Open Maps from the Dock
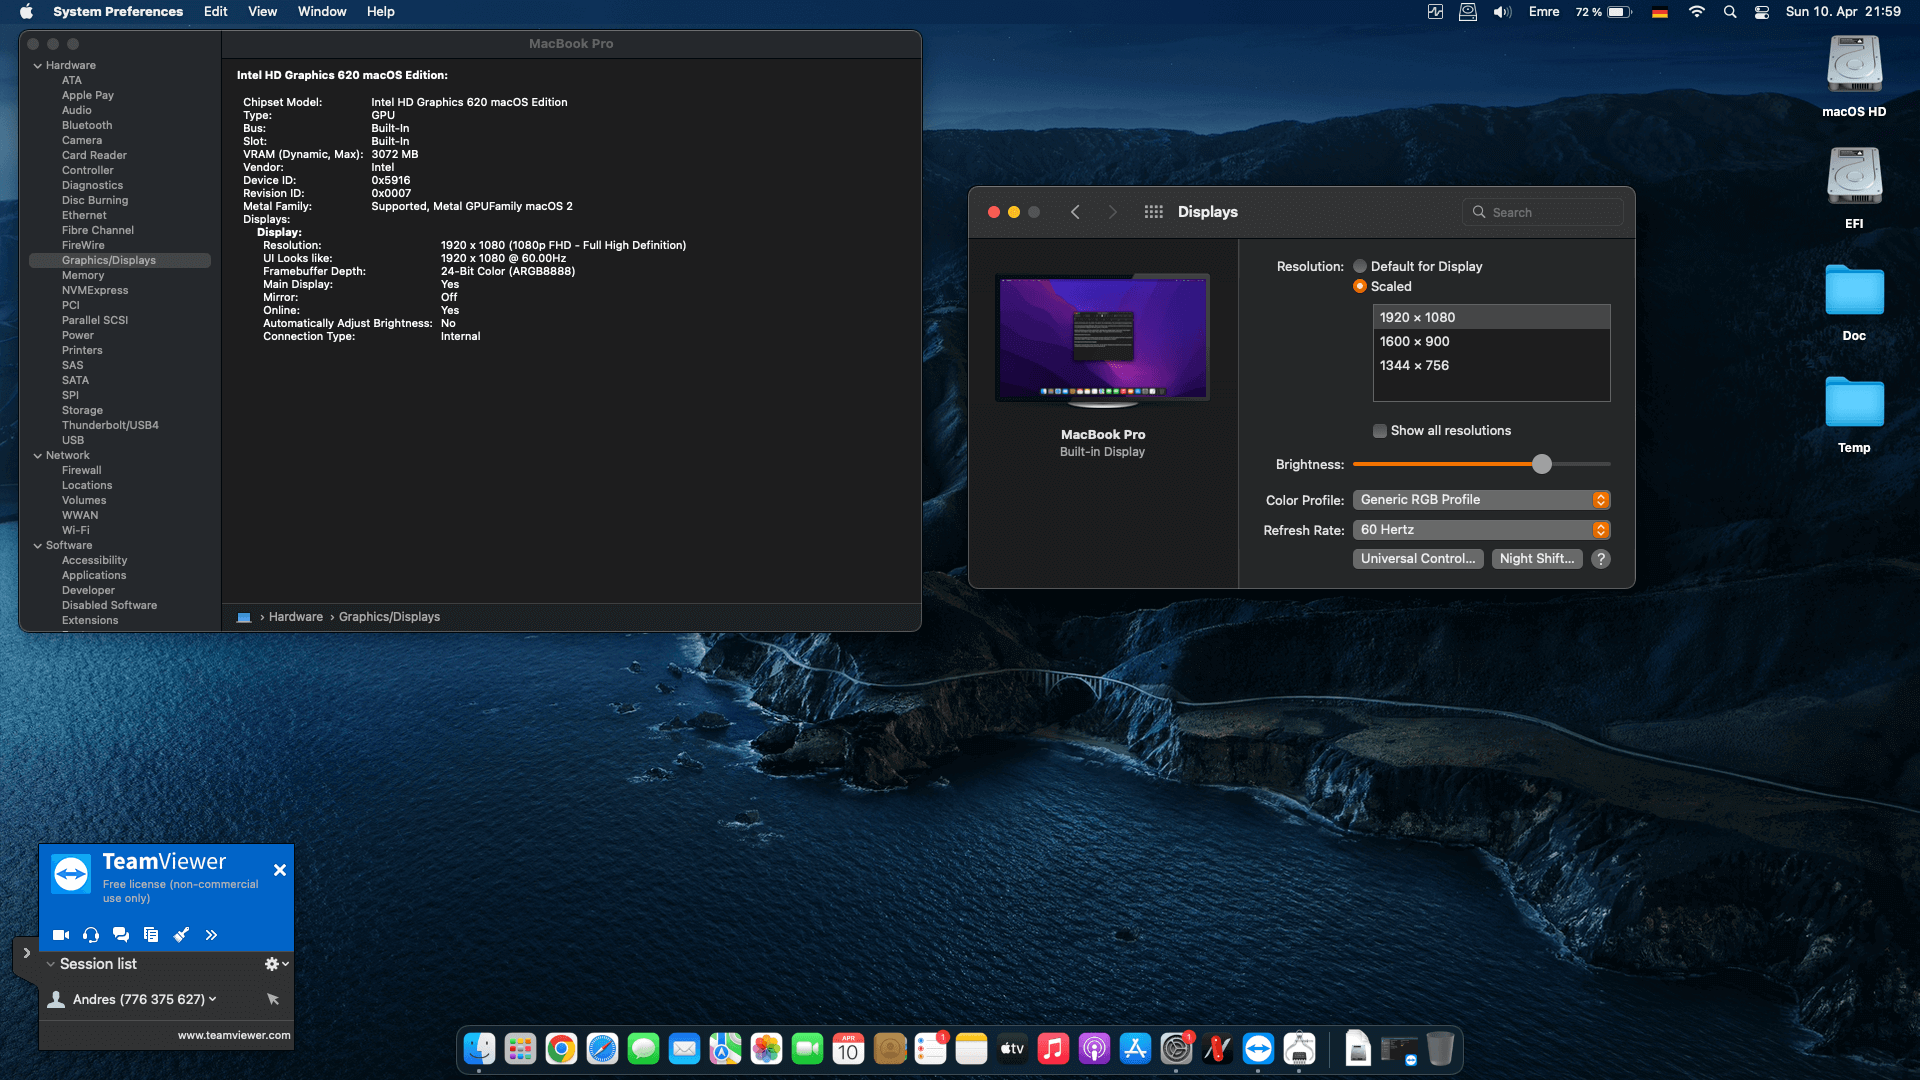 click(x=725, y=1049)
